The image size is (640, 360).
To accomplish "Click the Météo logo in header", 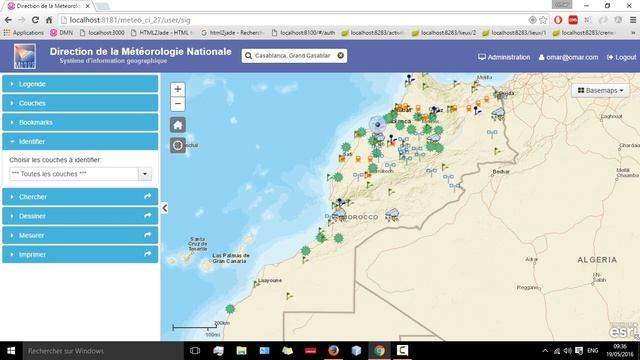I will pyautogui.click(x=24, y=56).
